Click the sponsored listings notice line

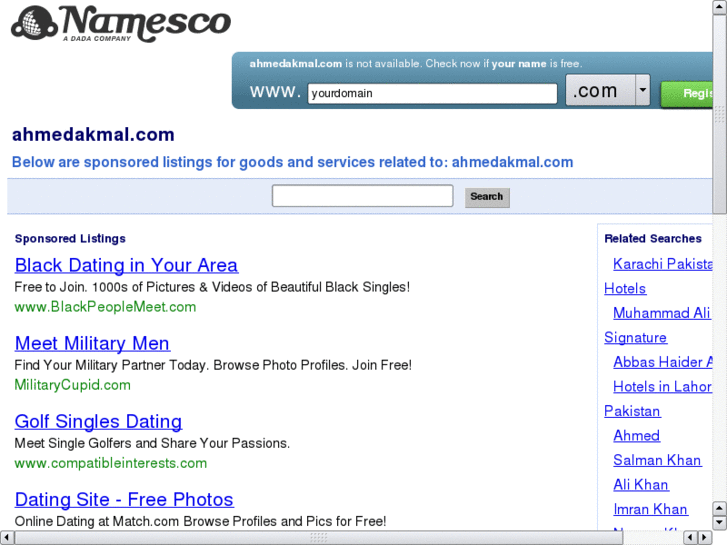293,162
